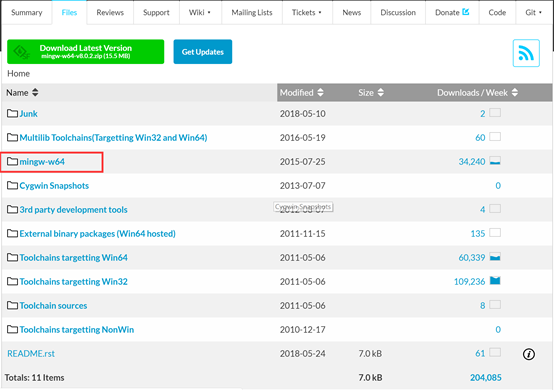This screenshot has width=554, height=390.
Task: Open the Discussion tab
Action: (x=398, y=12)
